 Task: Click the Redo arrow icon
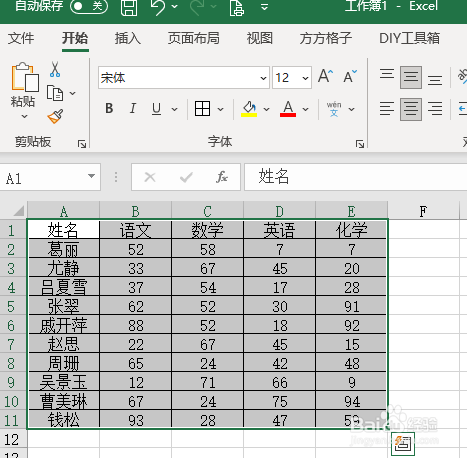click(x=197, y=7)
